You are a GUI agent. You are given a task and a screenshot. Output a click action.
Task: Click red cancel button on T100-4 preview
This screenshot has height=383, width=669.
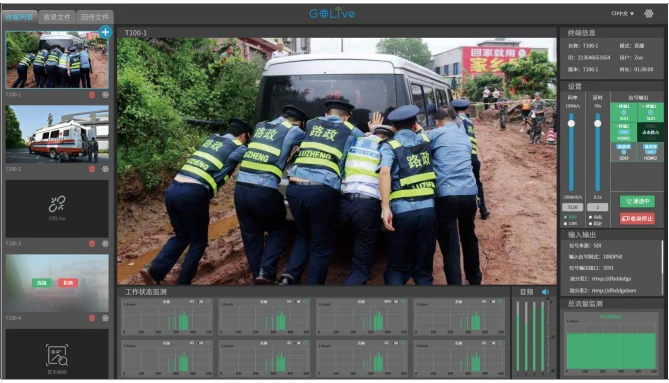pyautogui.click(x=68, y=283)
